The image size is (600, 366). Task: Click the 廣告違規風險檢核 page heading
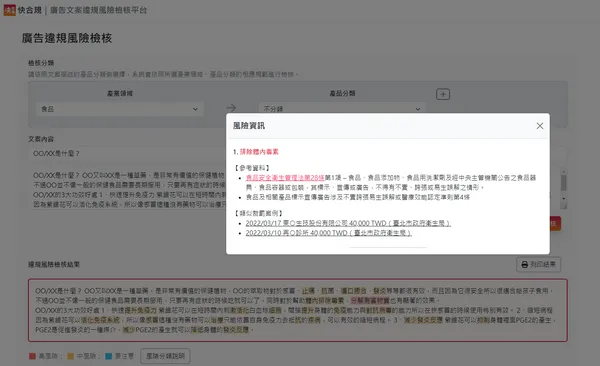click(x=67, y=38)
